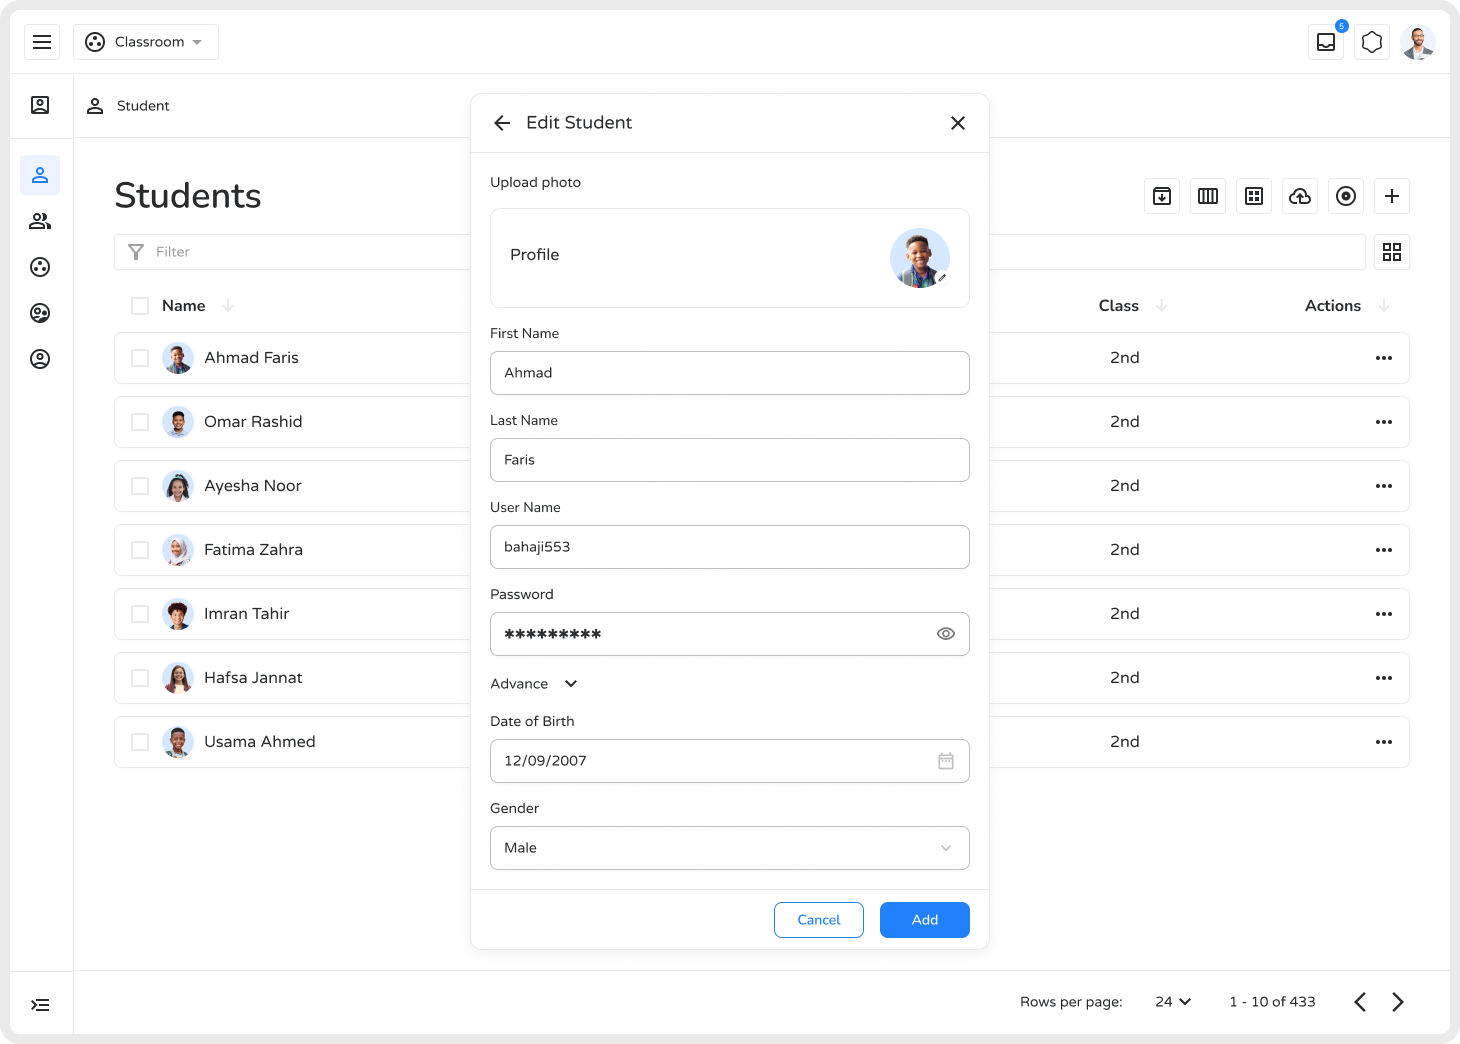Viewport: 1460px width, 1044px height.
Task: Open the Classroom dropdown
Action: click(146, 42)
